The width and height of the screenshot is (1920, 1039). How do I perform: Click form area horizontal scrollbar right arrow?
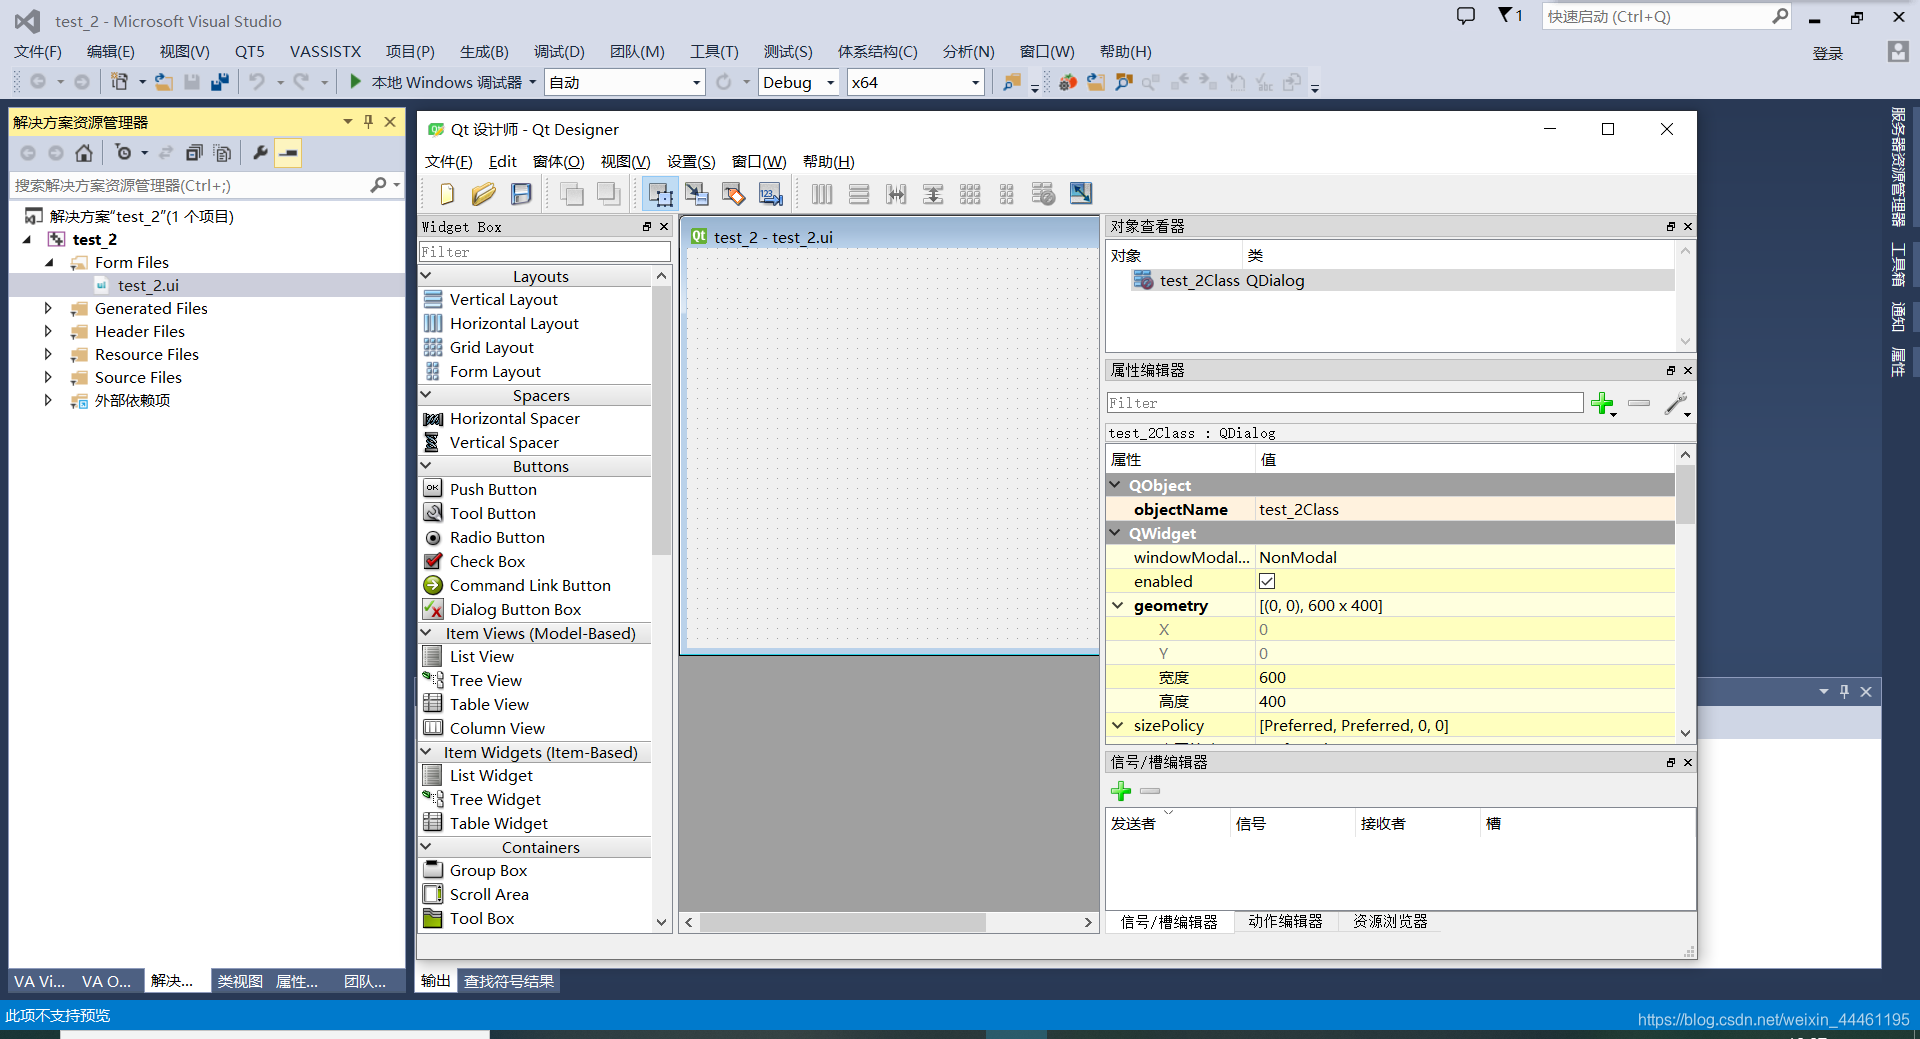pyautogui.click(x=1088, y=922)
